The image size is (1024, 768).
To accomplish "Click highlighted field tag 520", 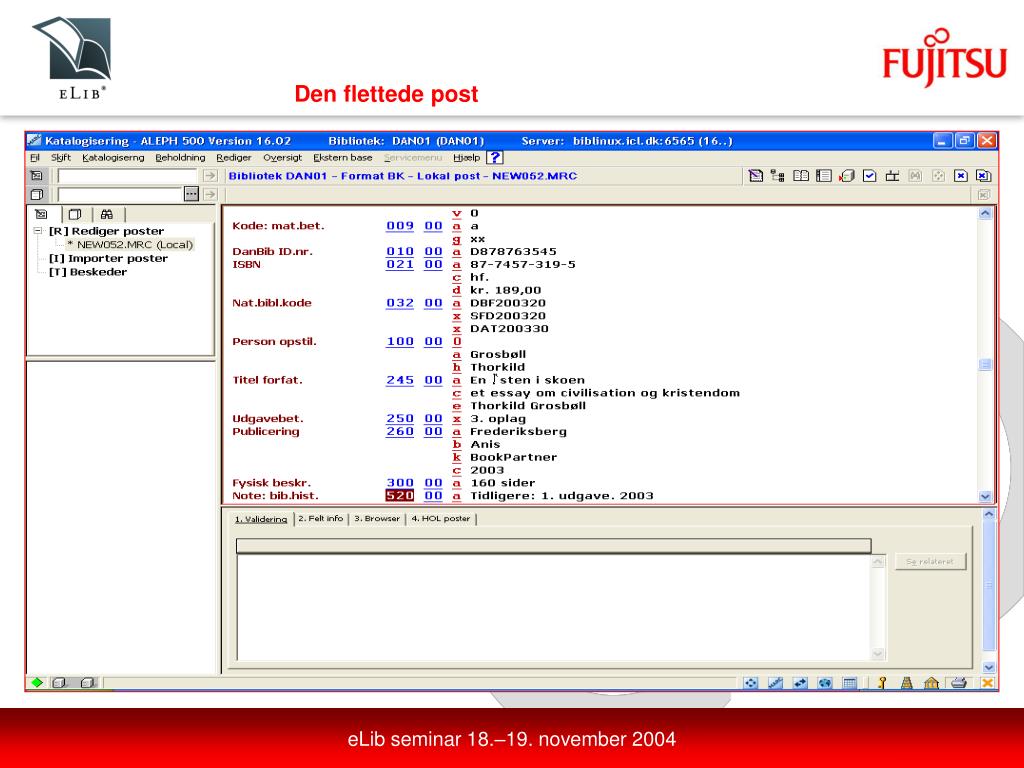I will pyautogui.click(x=400, y=496).
